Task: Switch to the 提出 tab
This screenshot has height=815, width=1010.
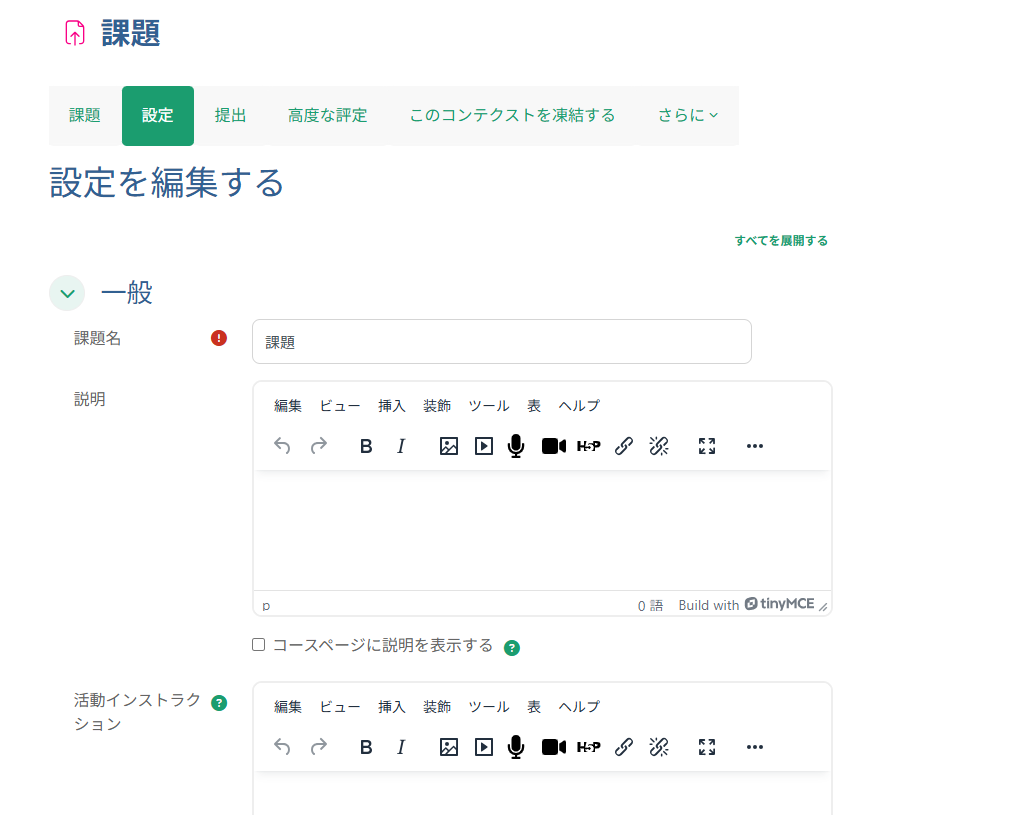Action: coord(230,115)
